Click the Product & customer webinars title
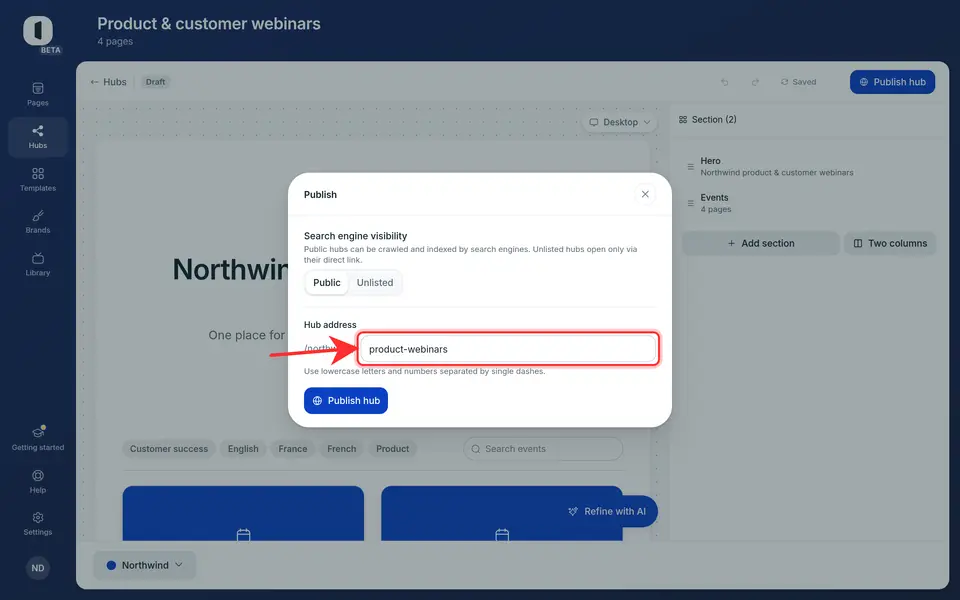The height and width of the screenshot is (600, 960). pyautogui.click(x=209, y=23)
